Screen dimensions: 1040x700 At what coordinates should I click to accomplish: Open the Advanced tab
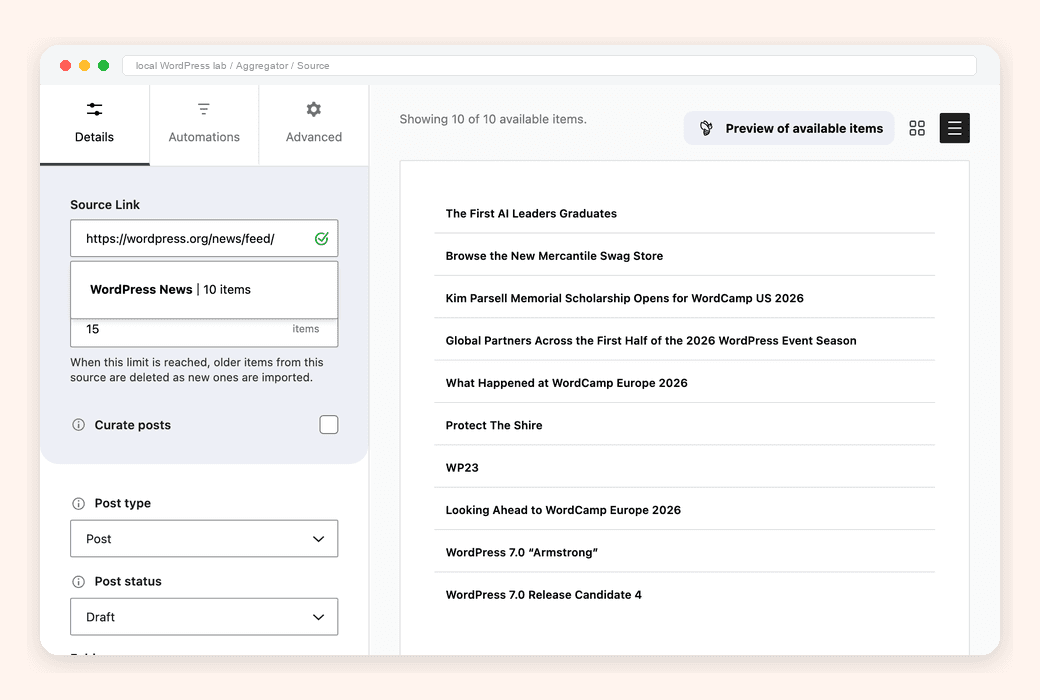314,125
